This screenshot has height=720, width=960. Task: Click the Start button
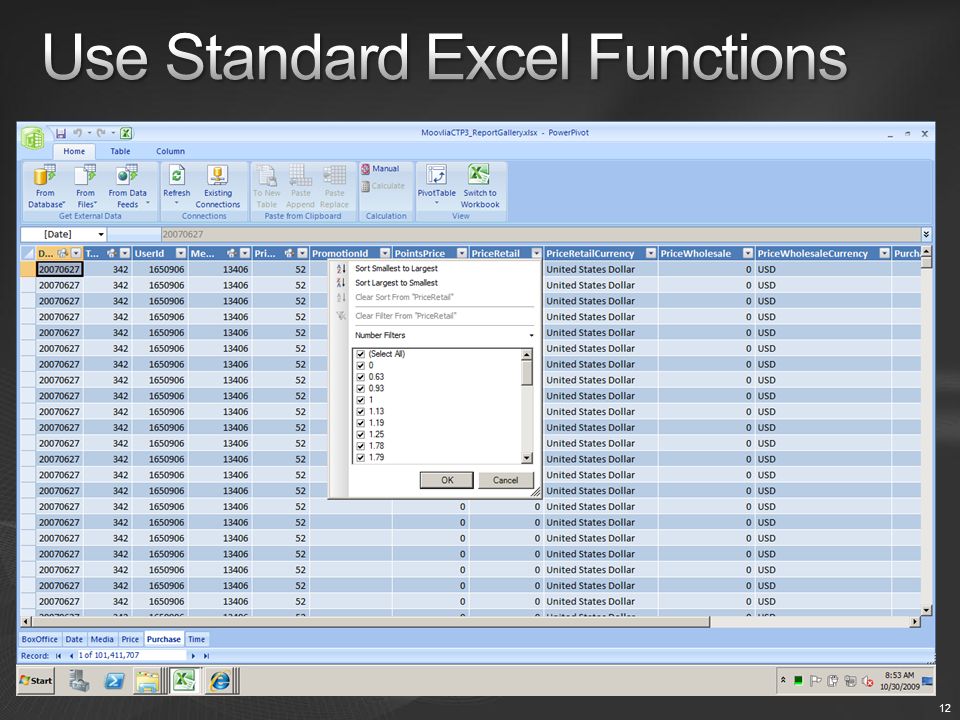36,681
